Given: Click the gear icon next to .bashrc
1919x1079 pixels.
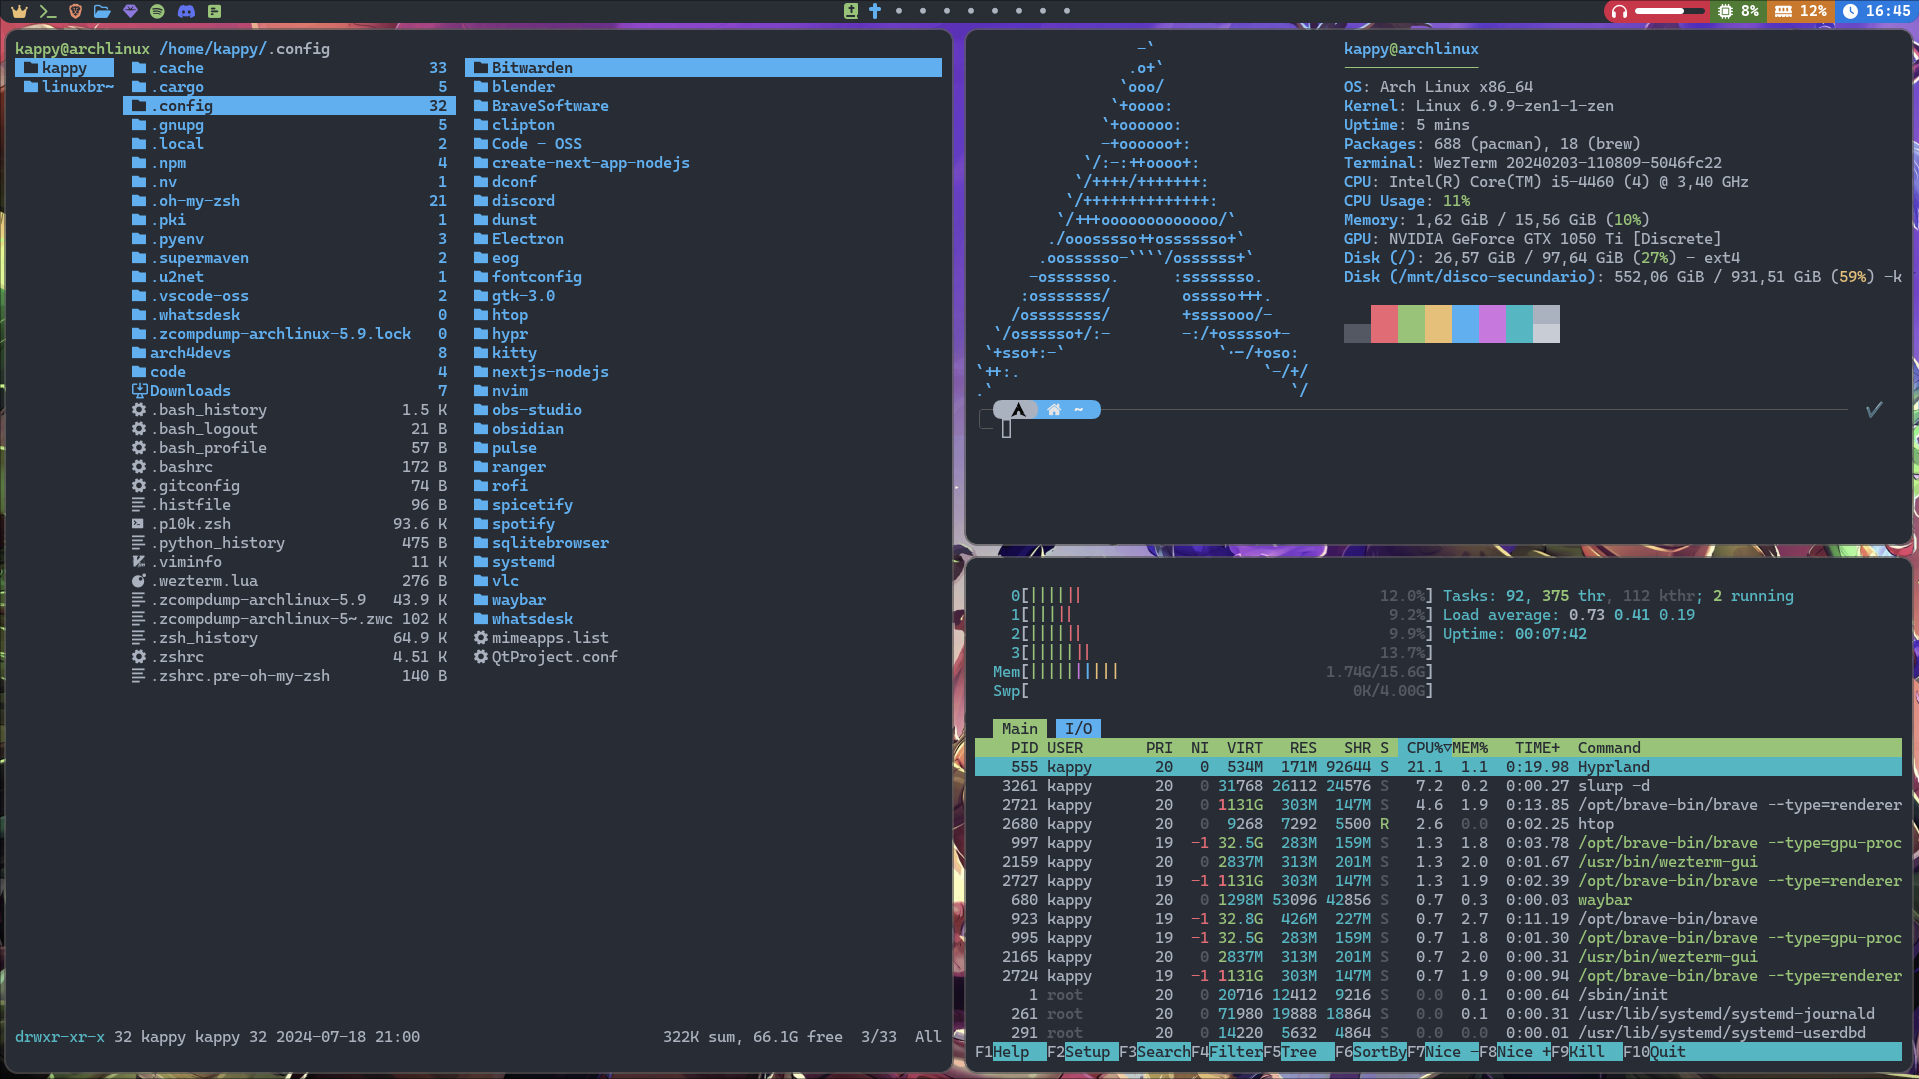Looking at the screenshot, I should point(139,467).
